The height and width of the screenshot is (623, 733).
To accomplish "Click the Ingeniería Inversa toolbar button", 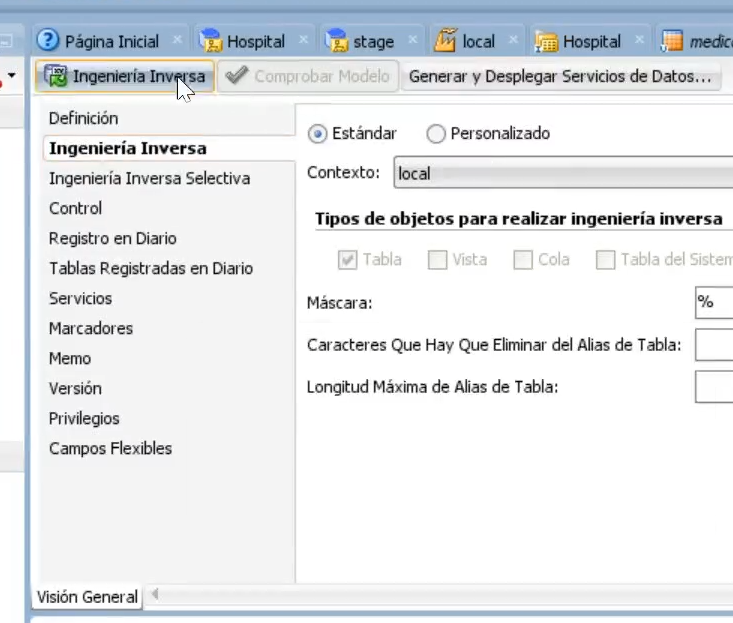I will coord(124,76).
